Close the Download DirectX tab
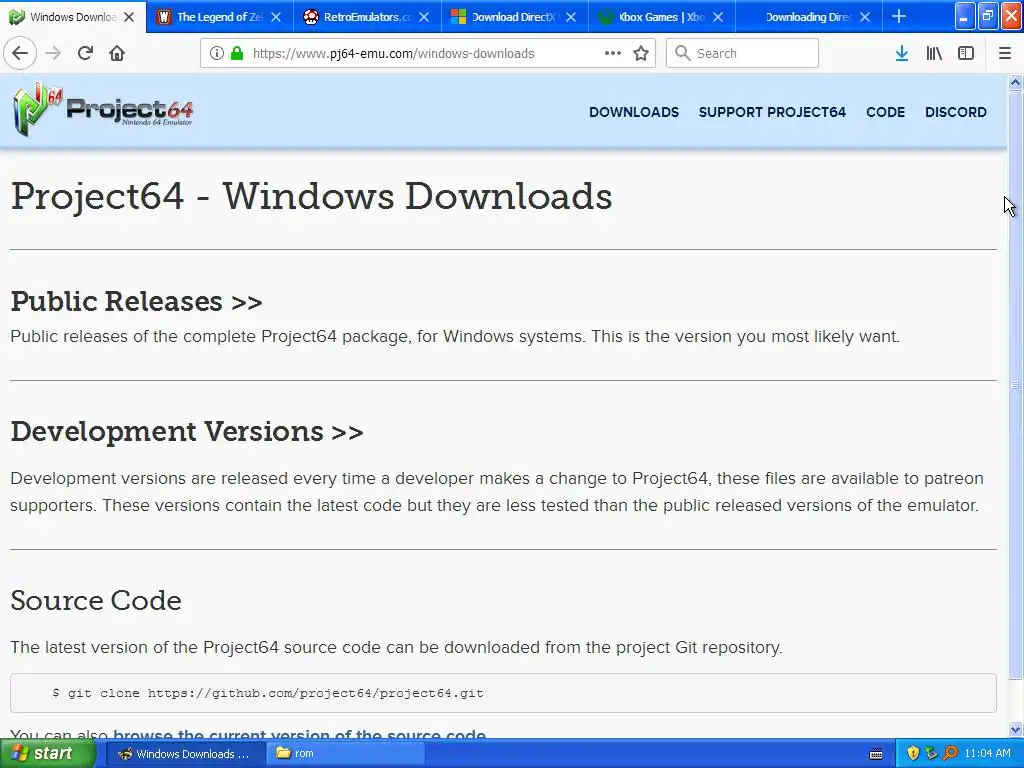This screenshot has width=1024, height=768. [x=571, y=17]
